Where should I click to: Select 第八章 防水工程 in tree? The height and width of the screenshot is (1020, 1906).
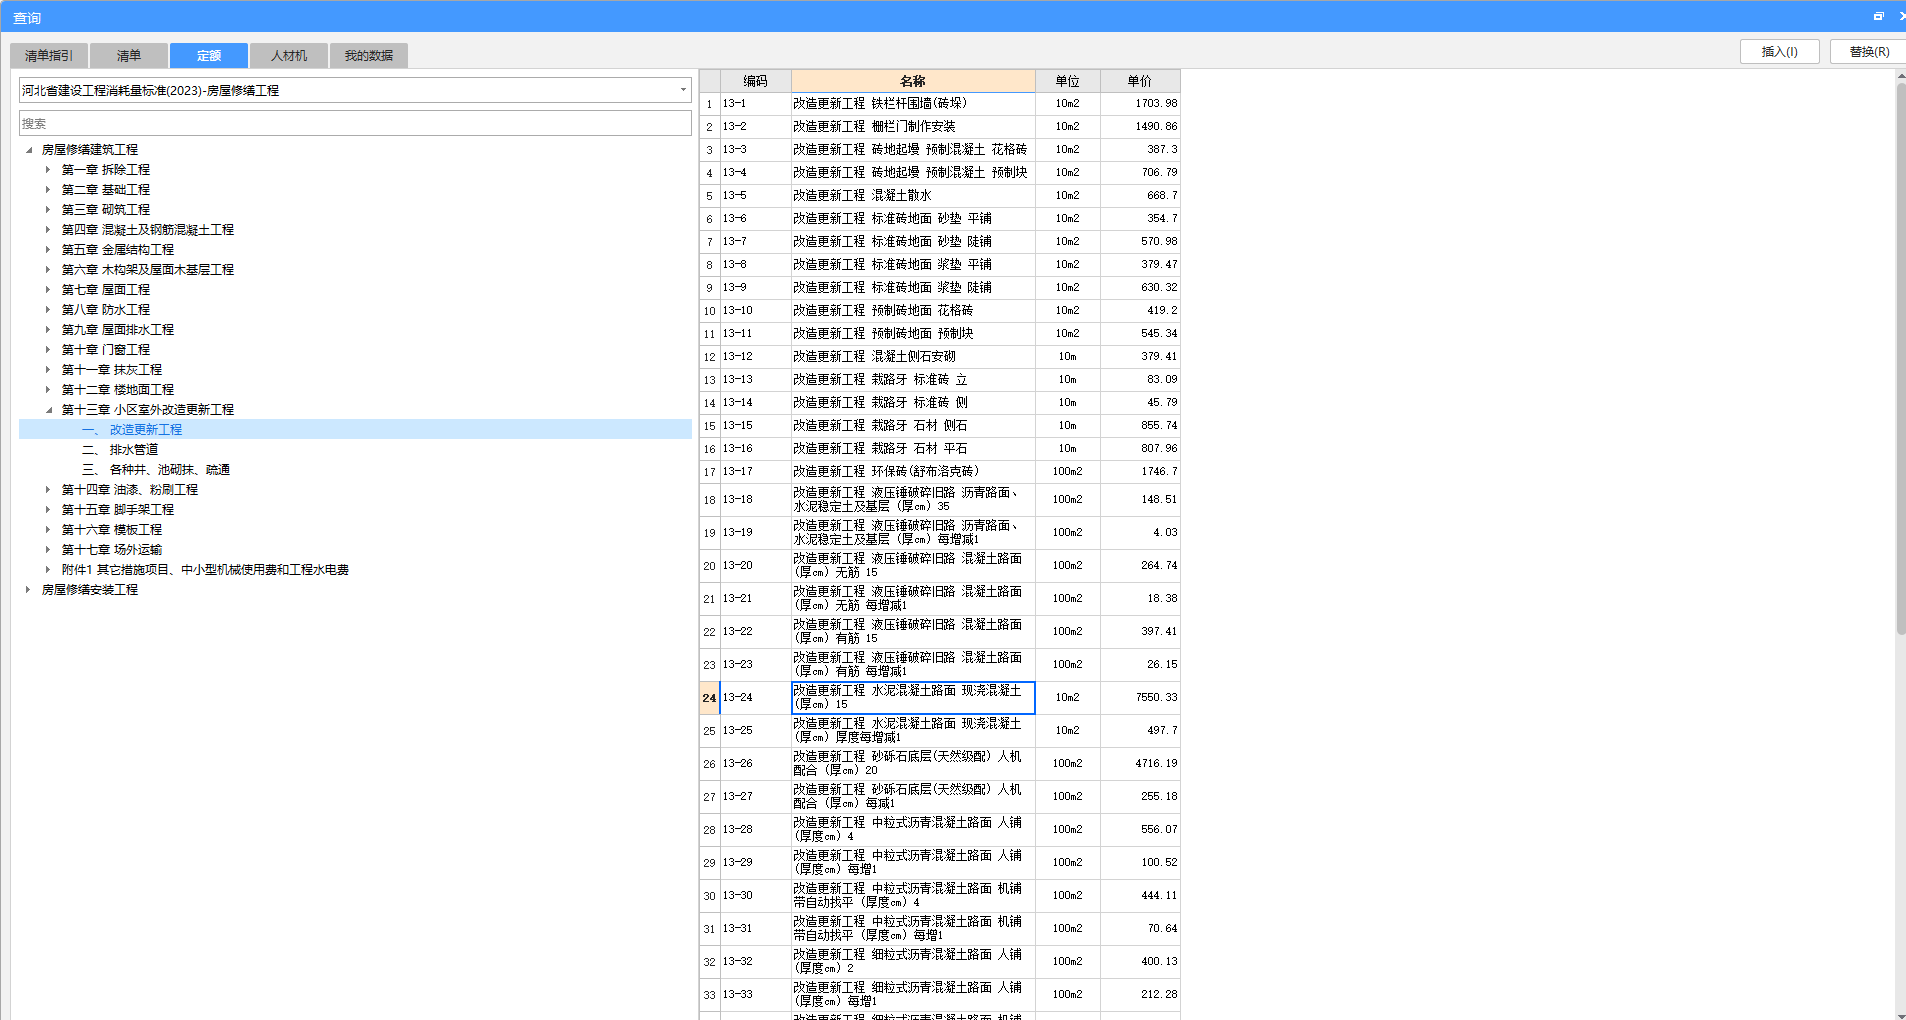[106, 310]
